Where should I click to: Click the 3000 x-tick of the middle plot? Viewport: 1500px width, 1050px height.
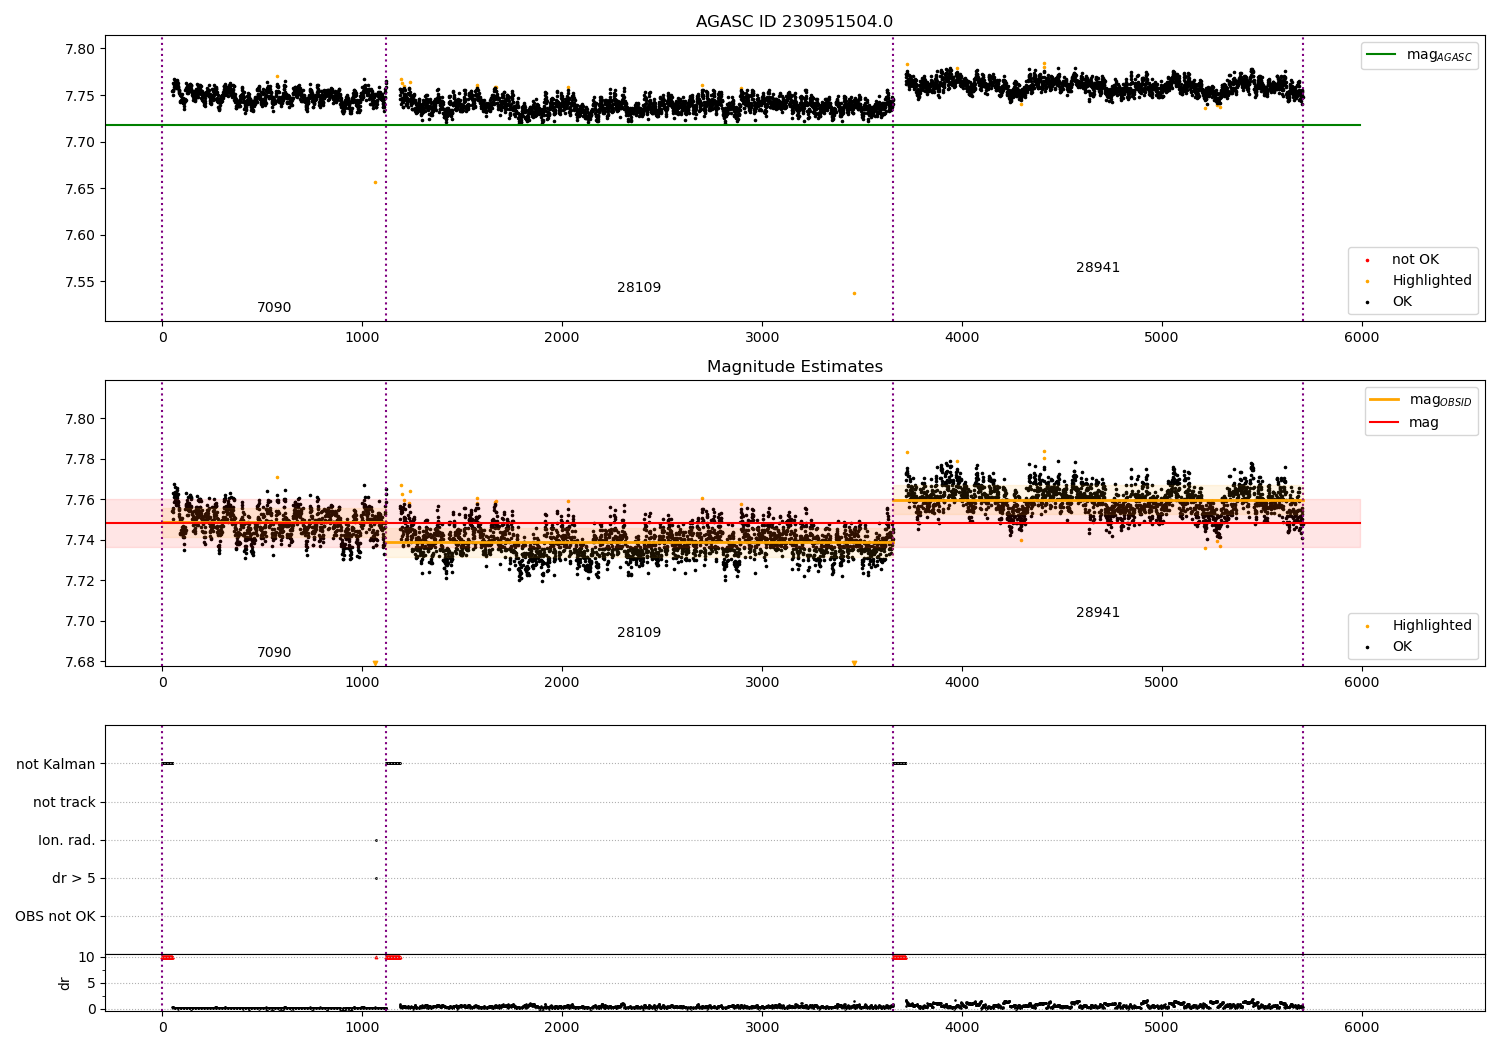tap(762, 682)
